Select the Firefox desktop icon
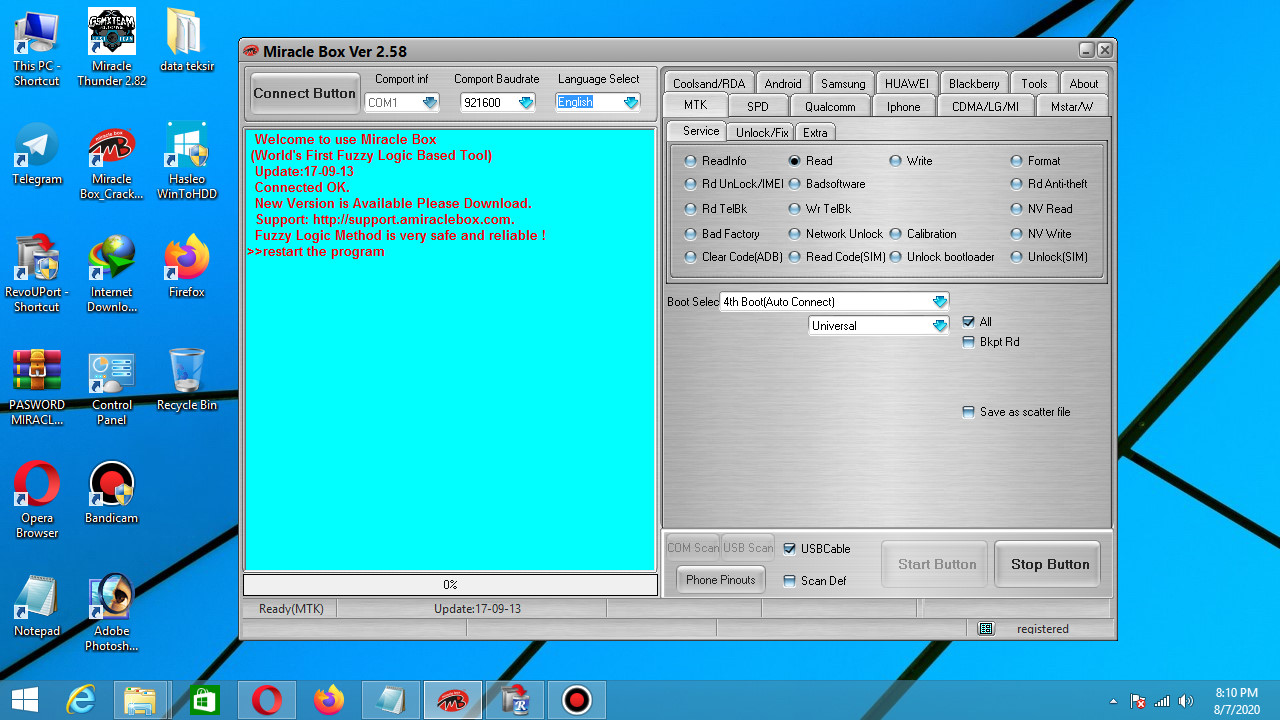This screenshot has height=720, width=1280. tap(187, 267)
